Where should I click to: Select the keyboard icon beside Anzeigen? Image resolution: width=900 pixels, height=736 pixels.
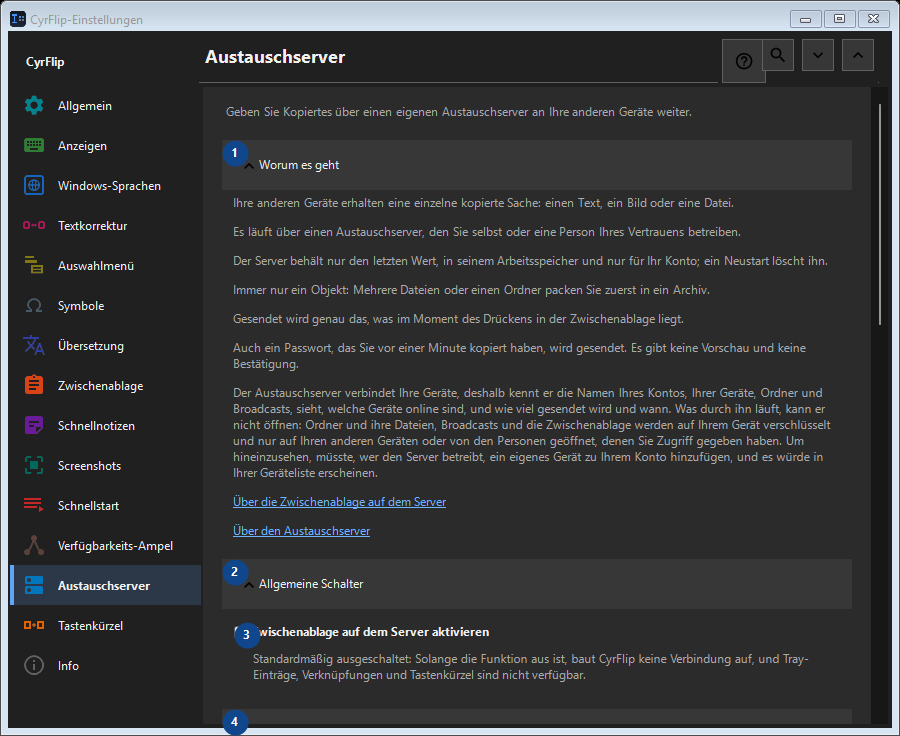pos(34,146)
